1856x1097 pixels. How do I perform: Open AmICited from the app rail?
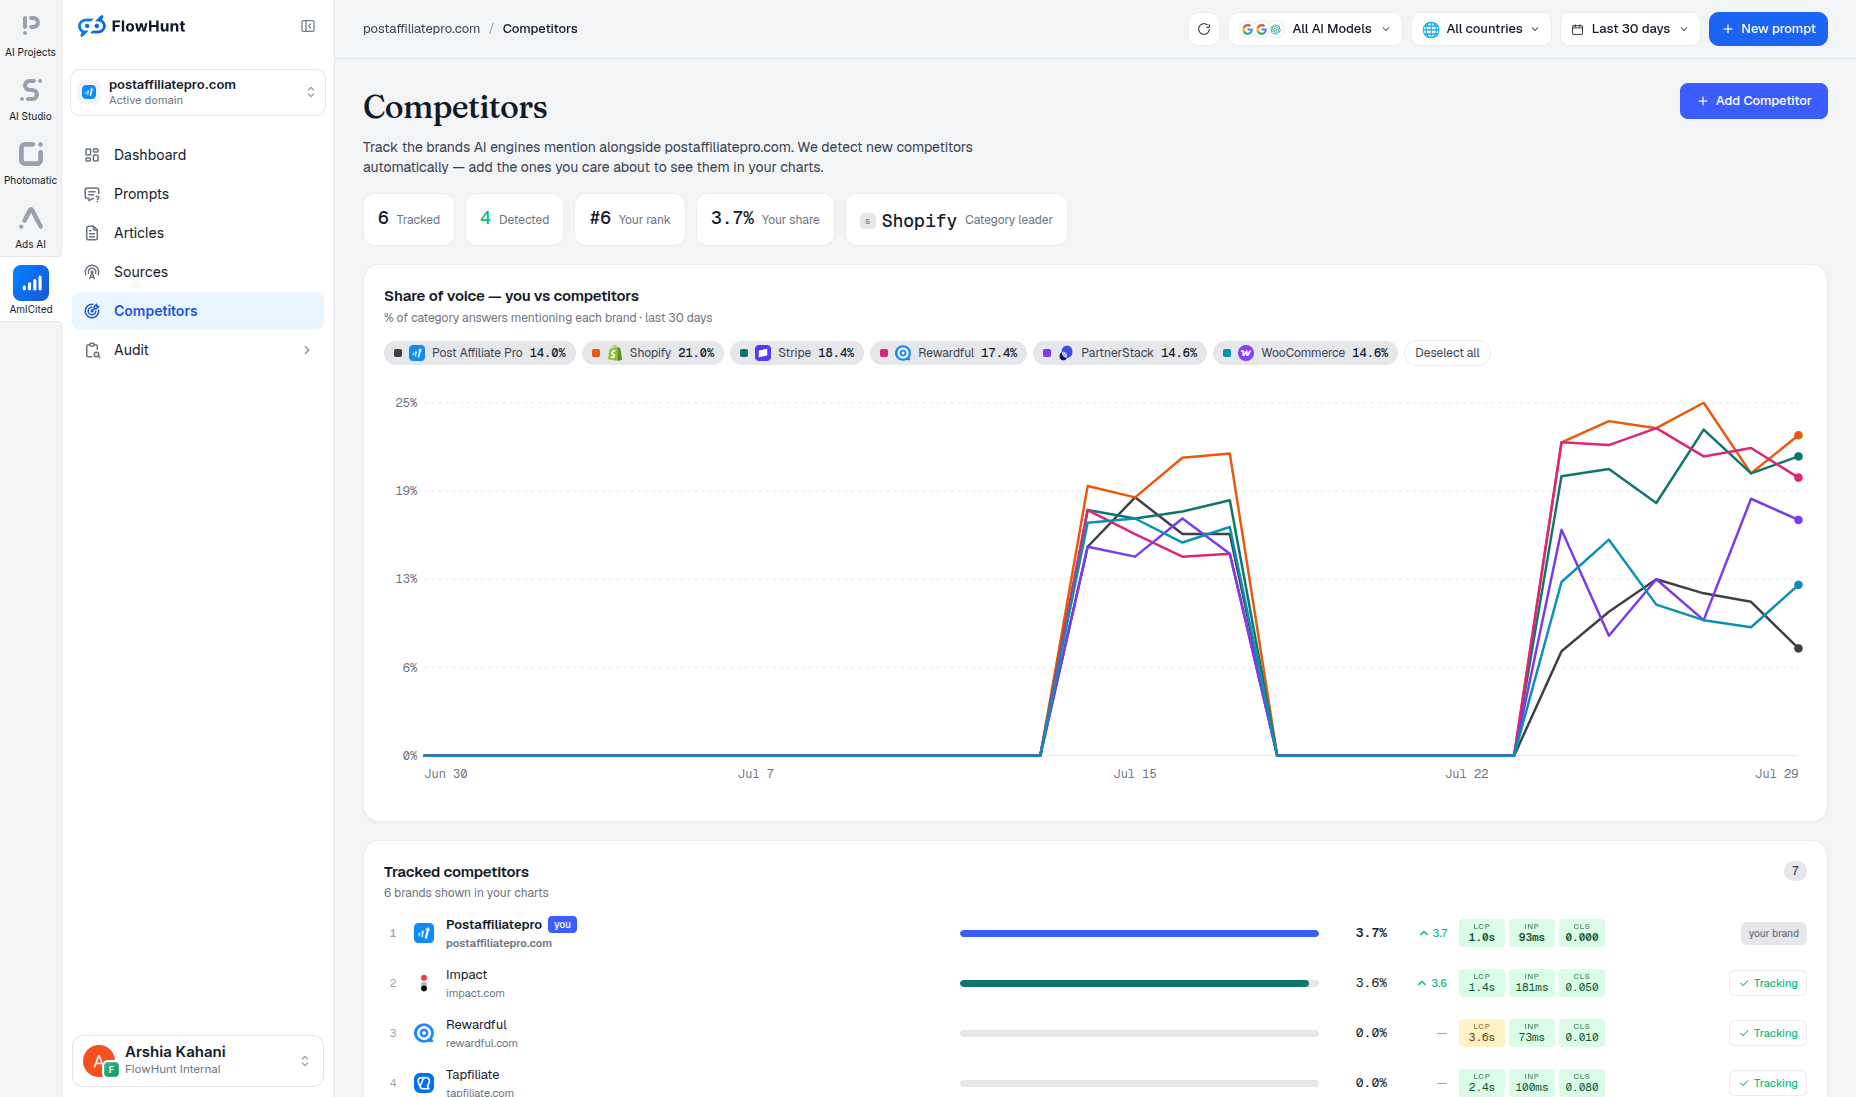tap(30, 291)
